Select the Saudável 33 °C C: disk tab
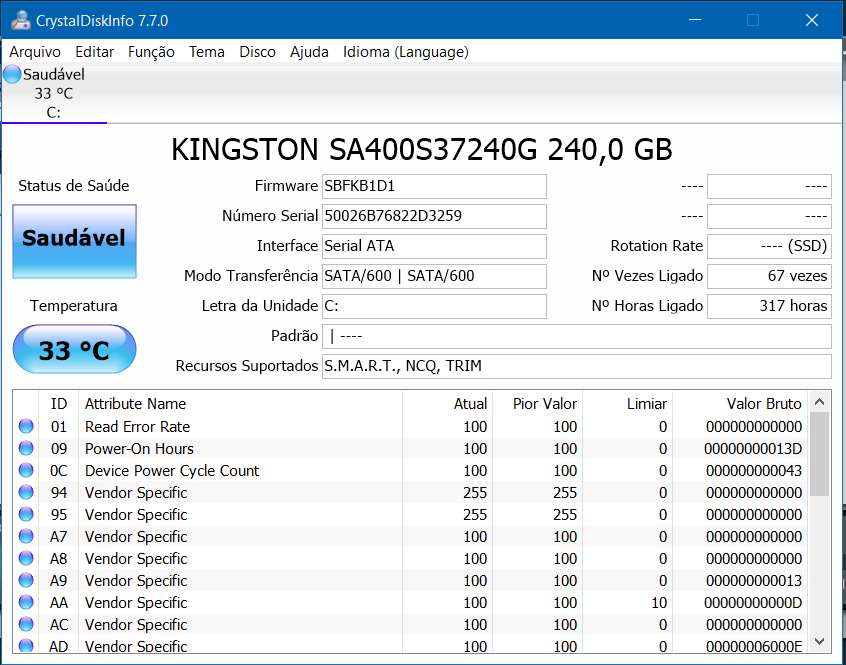Viewport: 846px width, 665px height. coord(54,93)
